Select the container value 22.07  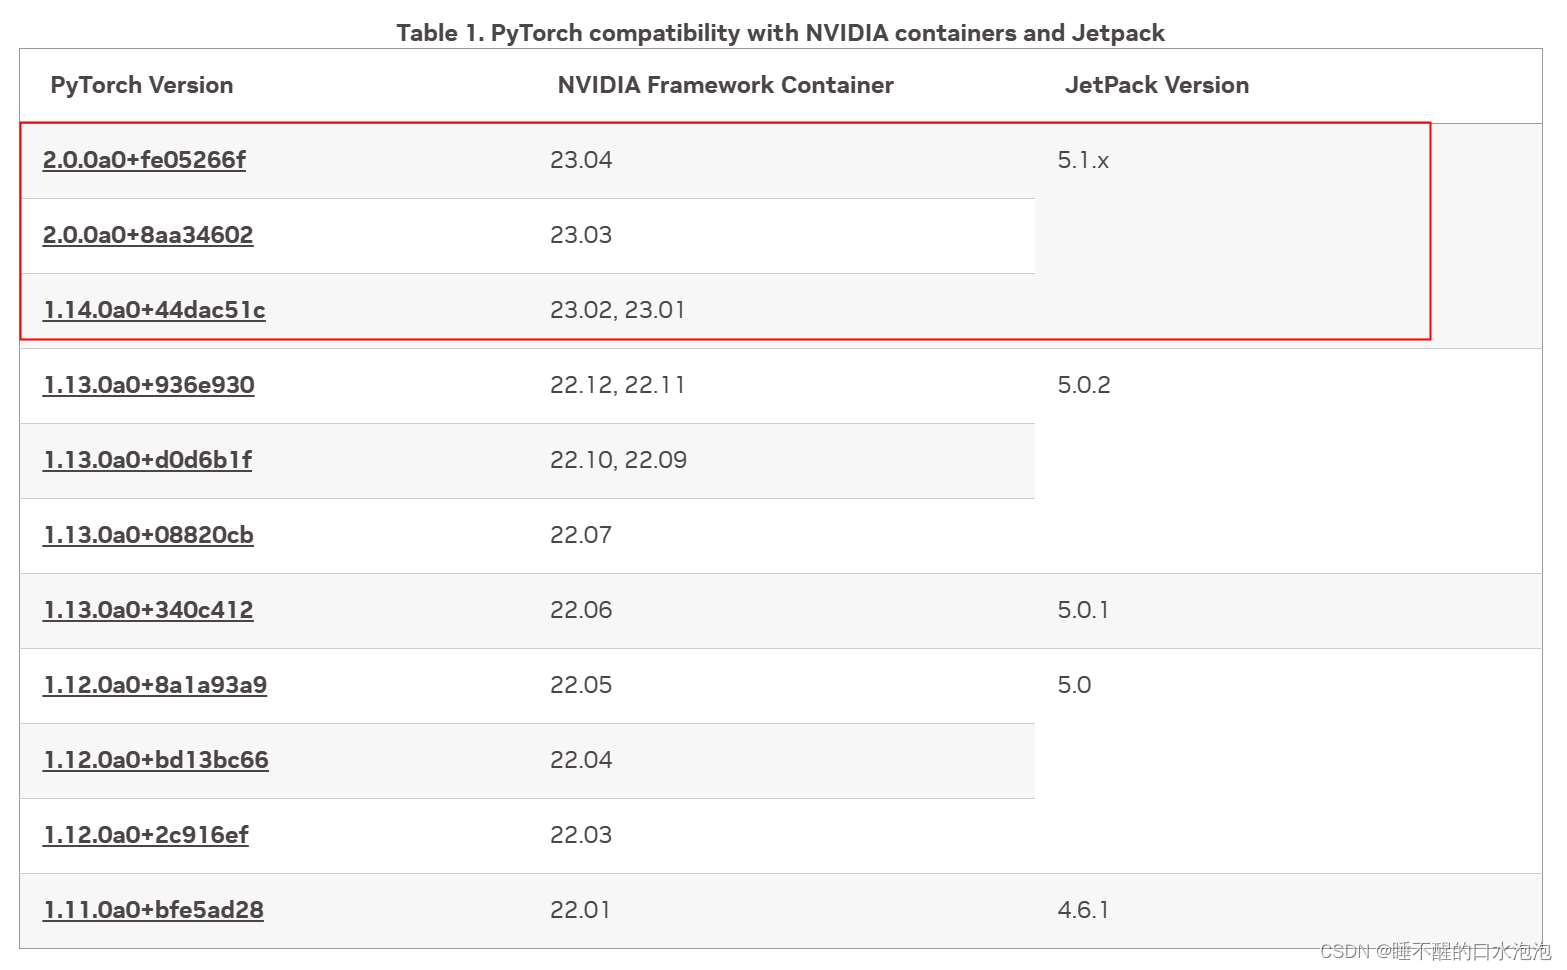[x=581, y=535]
